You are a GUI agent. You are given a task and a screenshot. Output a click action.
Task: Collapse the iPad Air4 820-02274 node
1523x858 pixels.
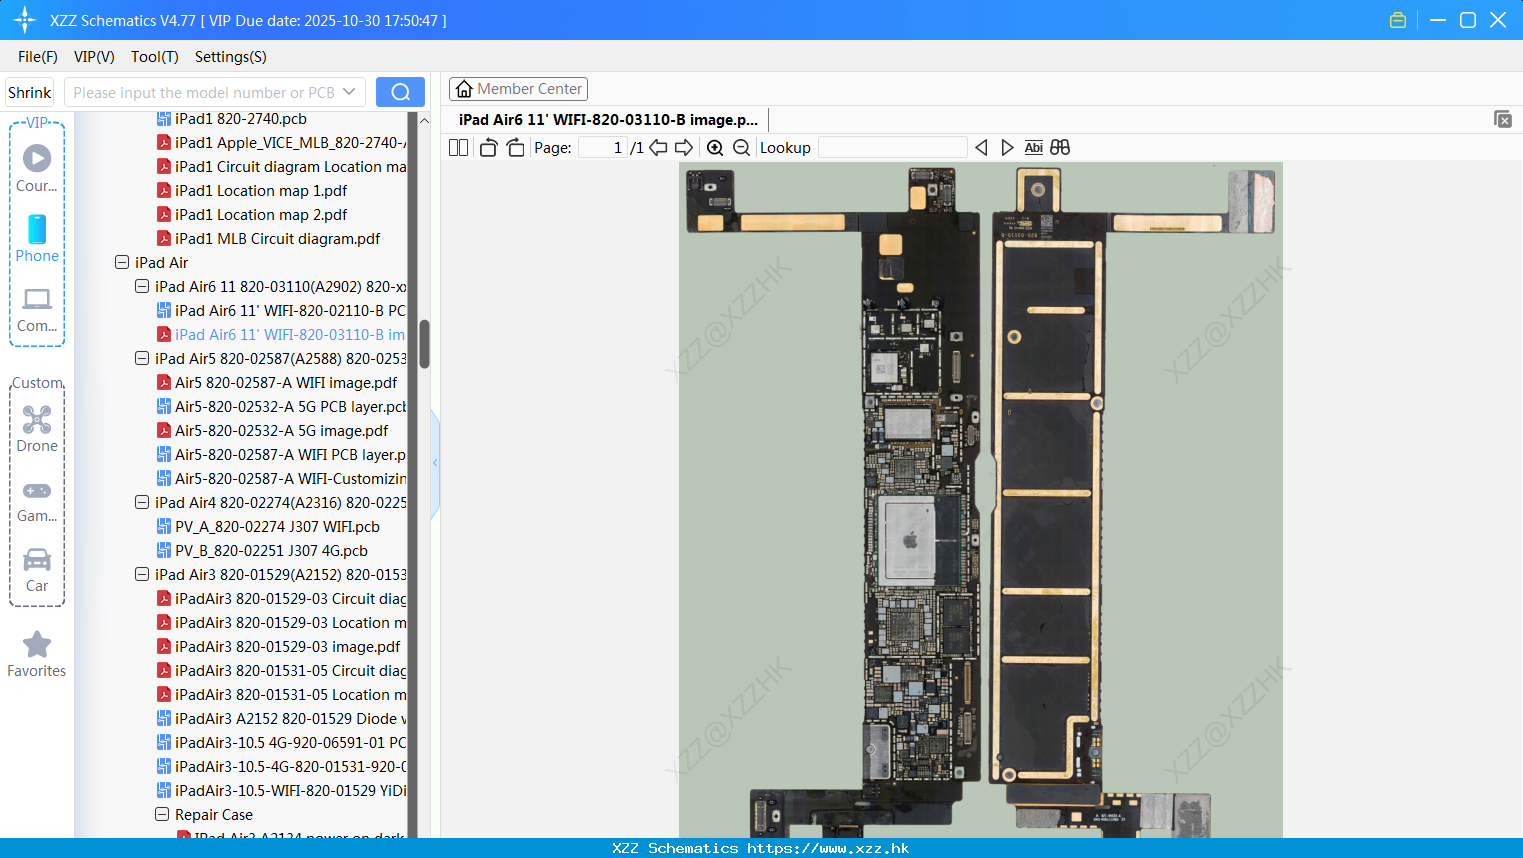(x=142, y=503)
